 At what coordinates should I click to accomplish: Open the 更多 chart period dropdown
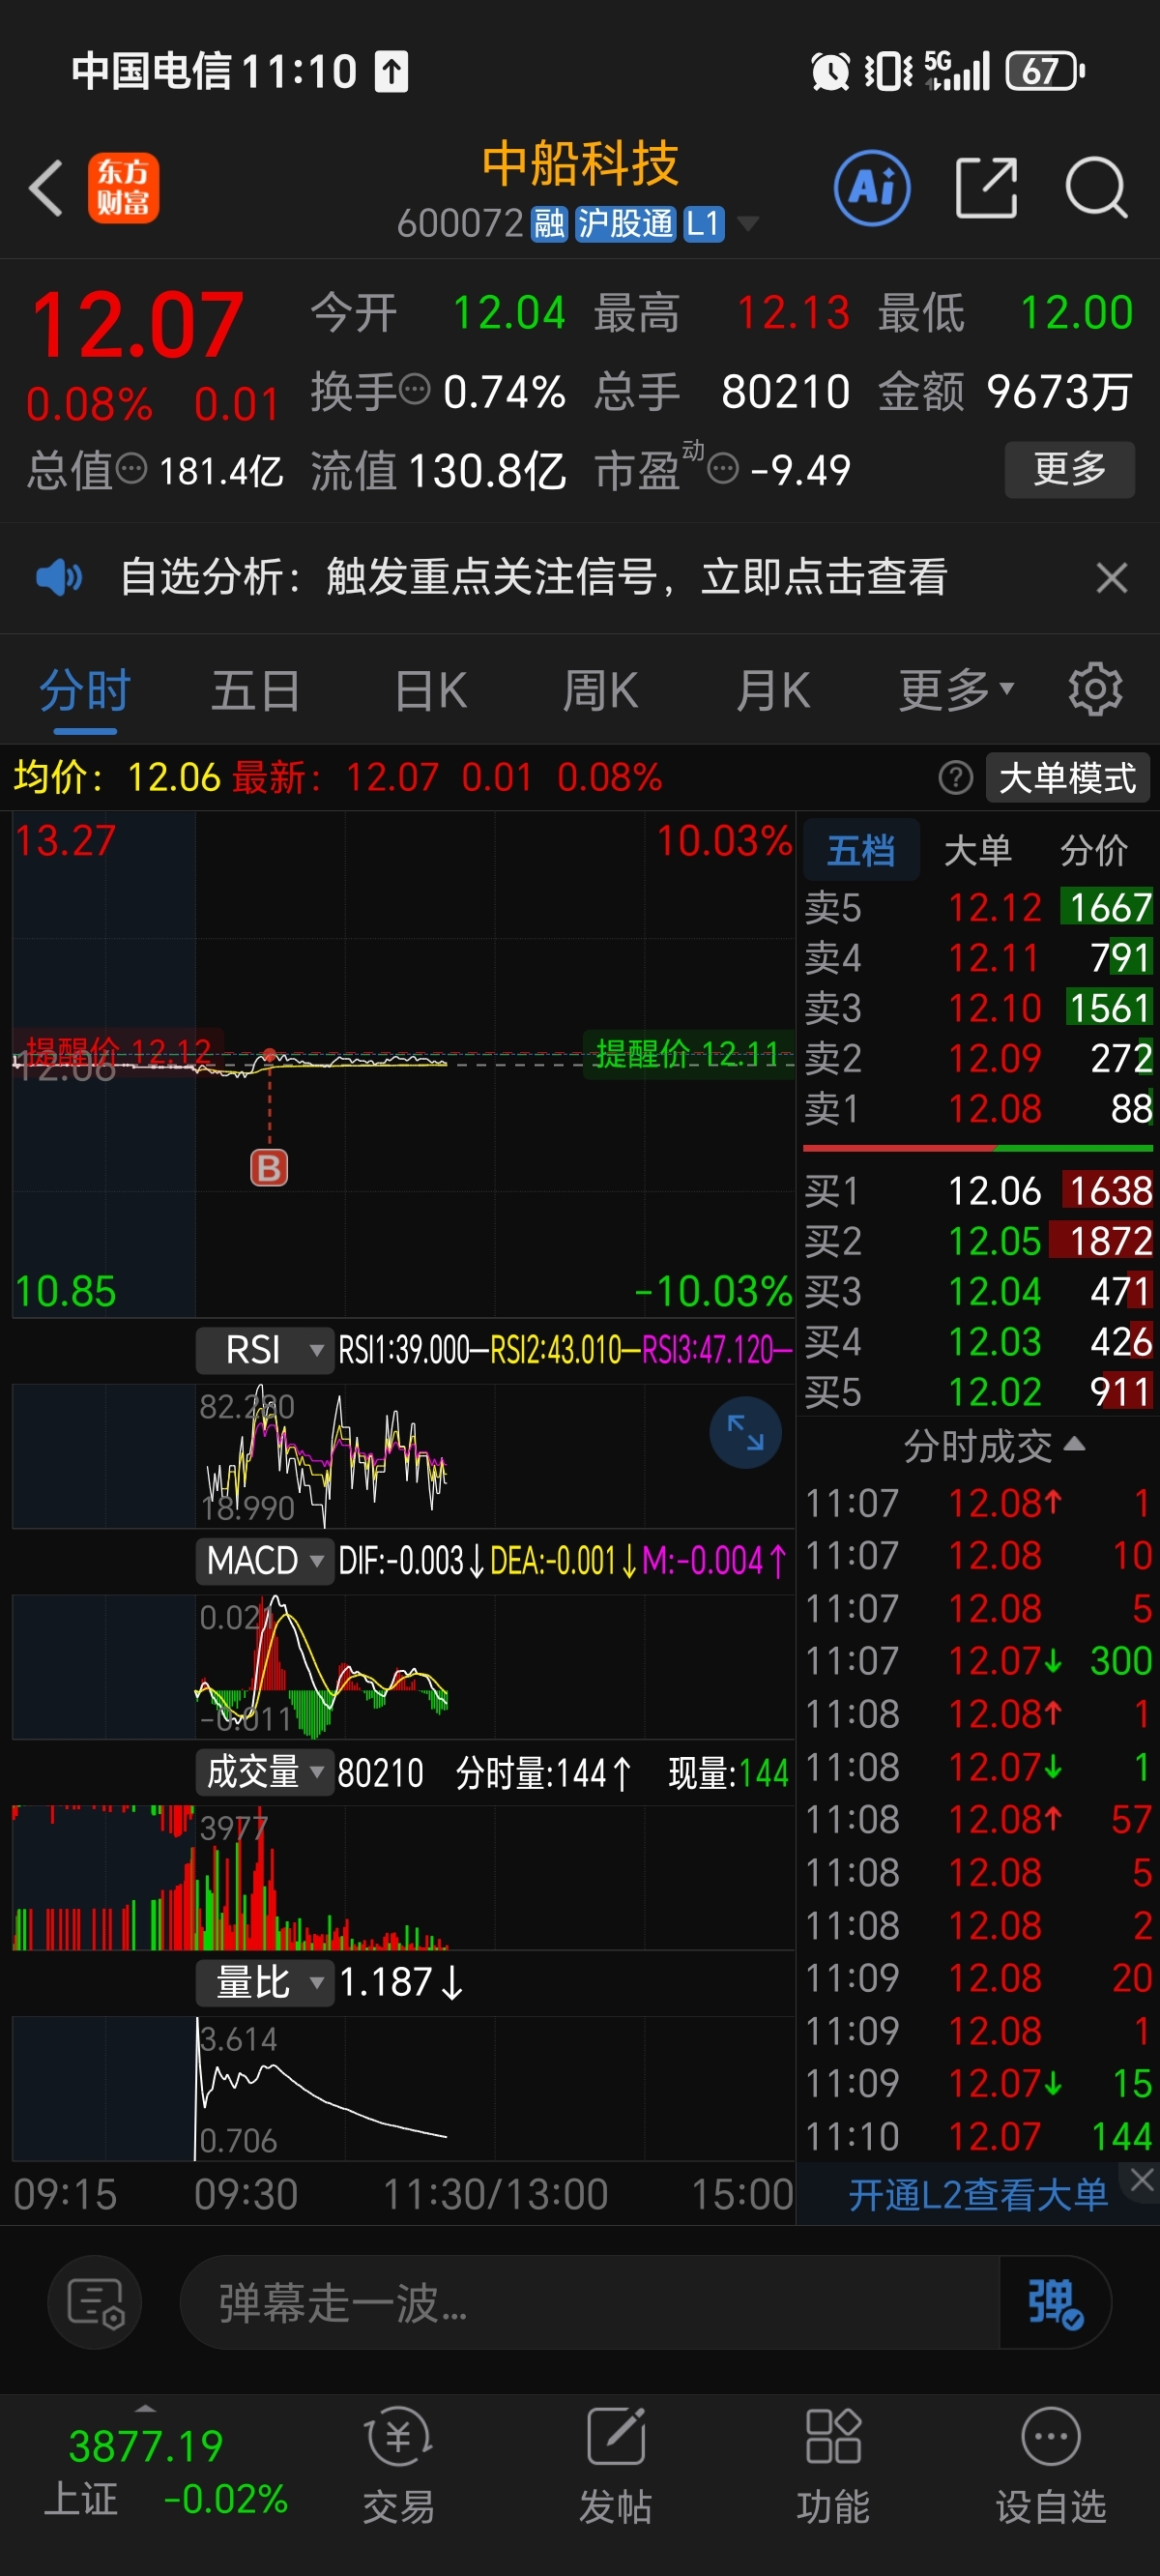point(956,689)
